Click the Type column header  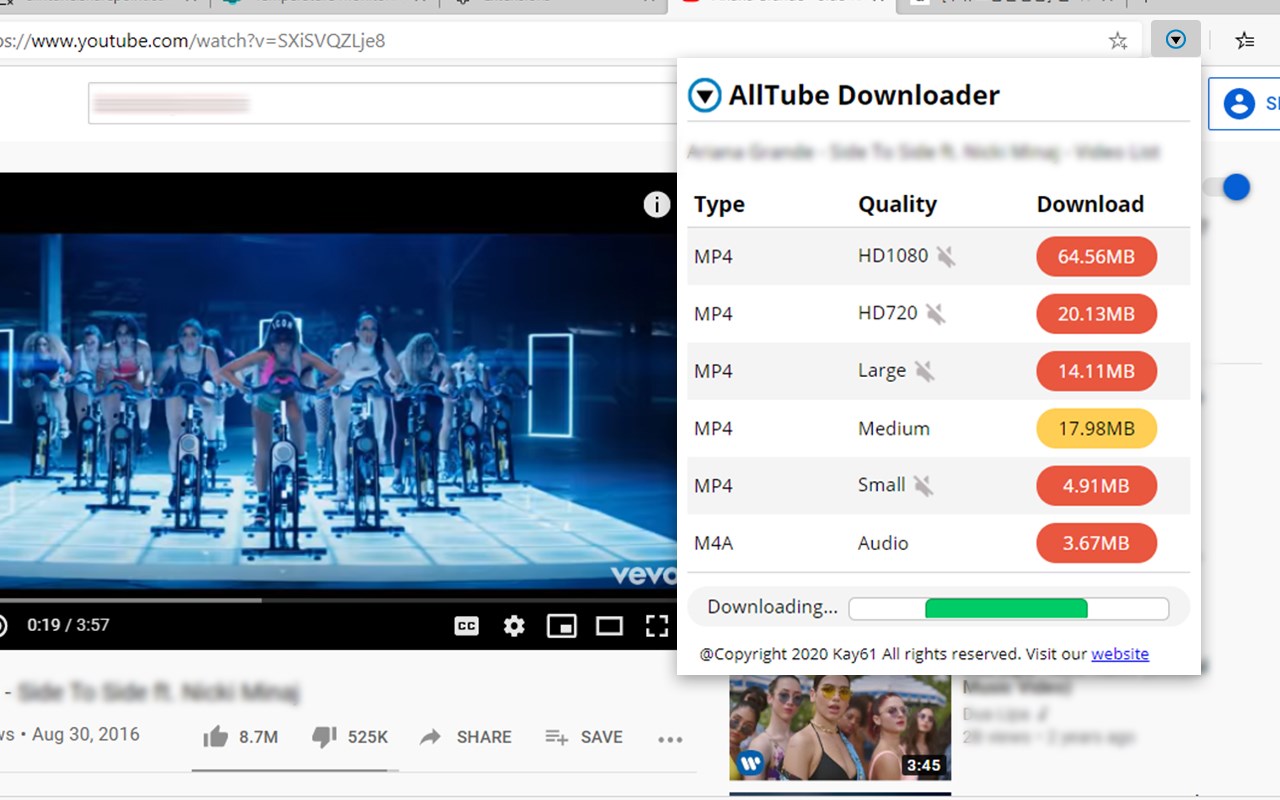pos(719,204)
